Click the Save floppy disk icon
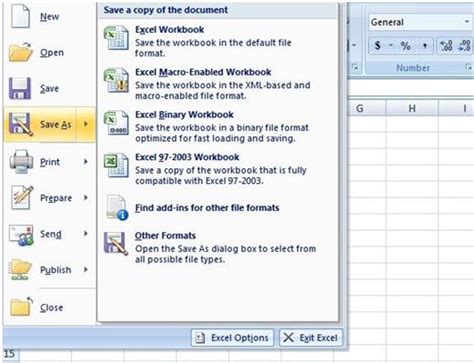Viewport: 474px width, 363px height. pos(20,89)
